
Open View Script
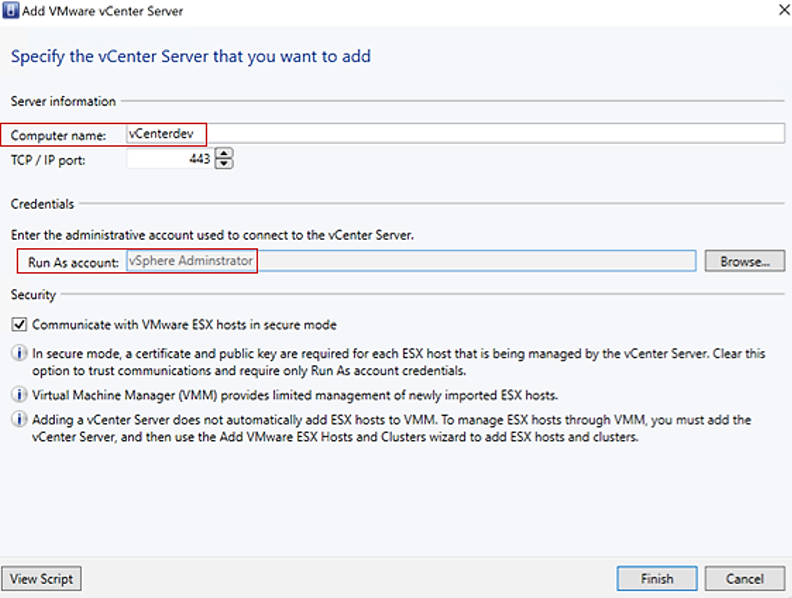pos(40,578)
